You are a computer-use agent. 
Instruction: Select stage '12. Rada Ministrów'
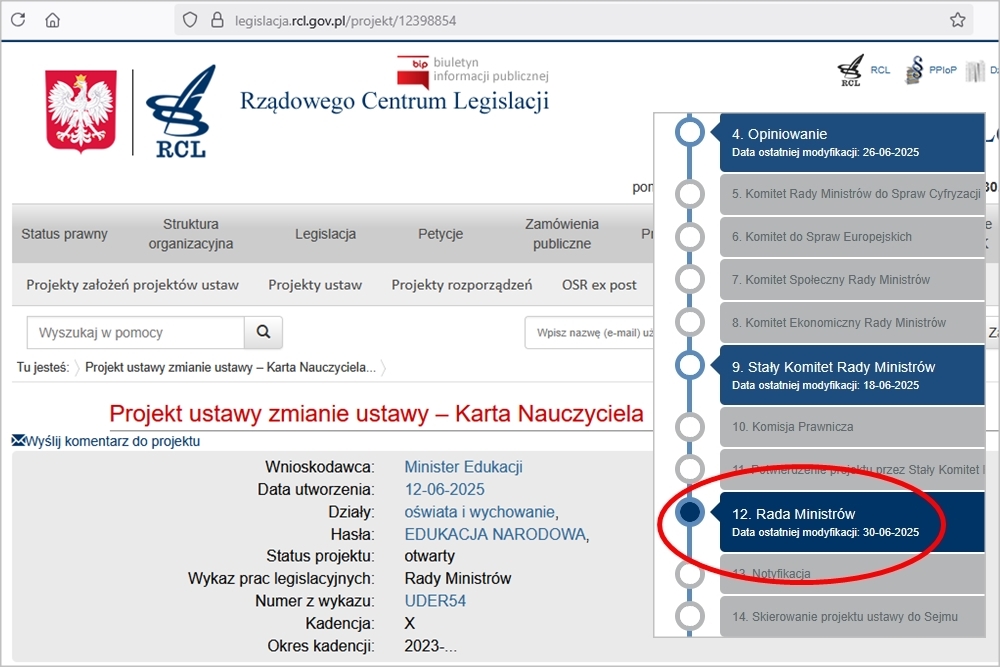point(852,522)
